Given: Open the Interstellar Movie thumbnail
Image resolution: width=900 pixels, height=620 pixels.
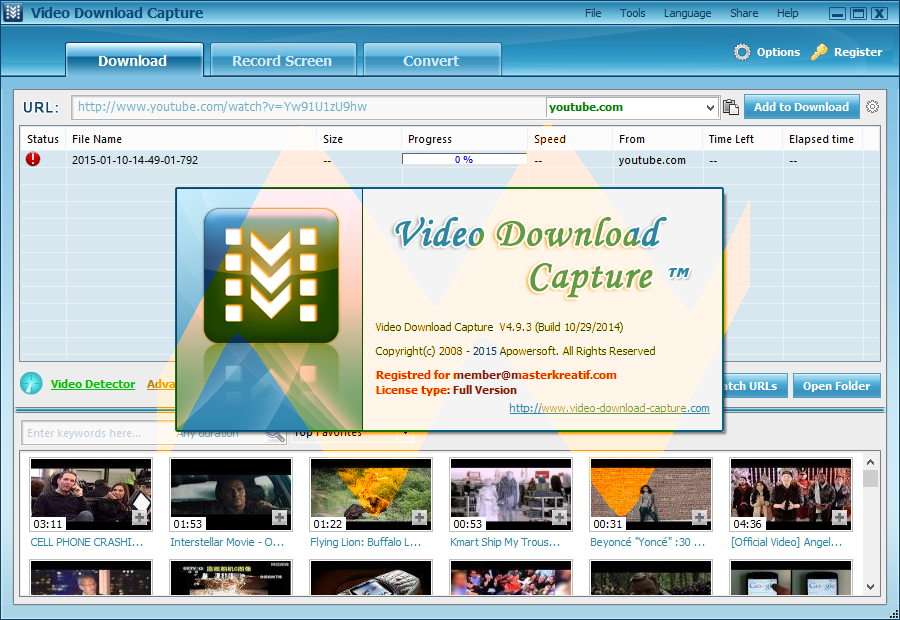Looking at the screenshot, I should (x=231, y=494).
